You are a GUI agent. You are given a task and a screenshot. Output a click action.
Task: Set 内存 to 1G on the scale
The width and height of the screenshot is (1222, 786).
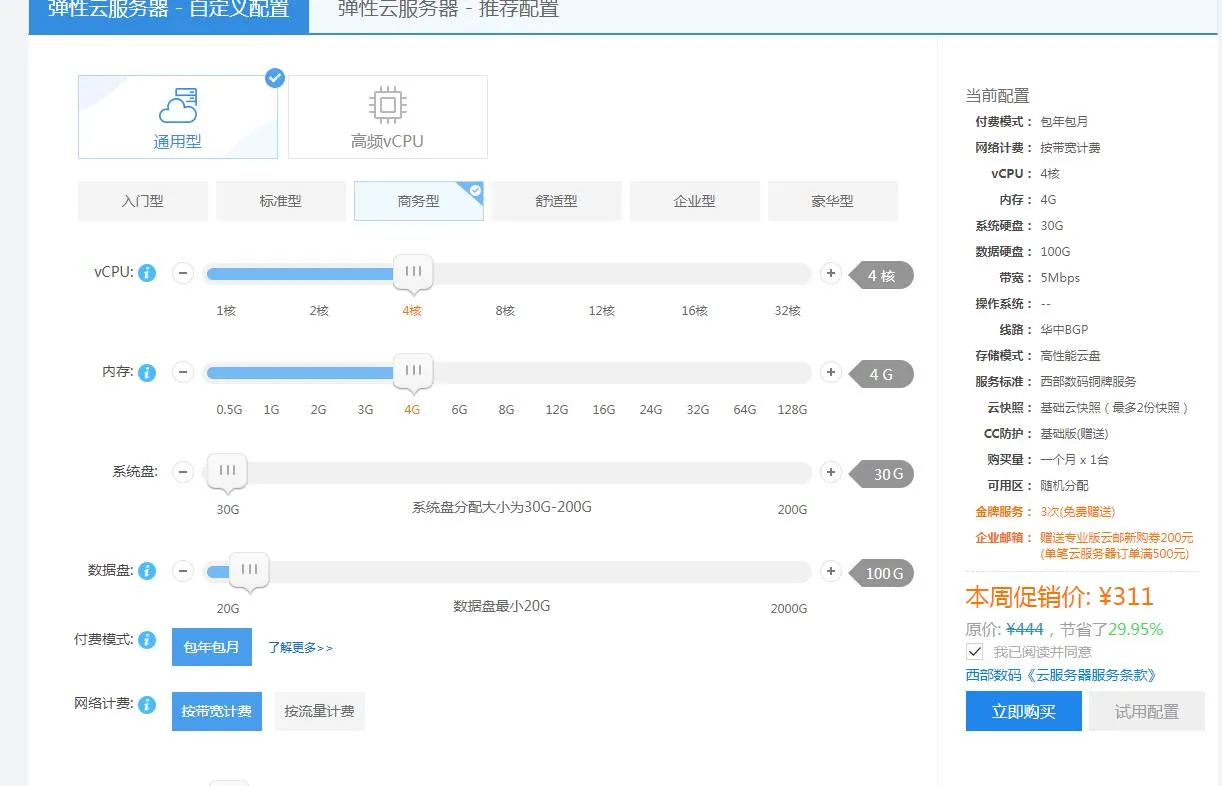[272, 410]
